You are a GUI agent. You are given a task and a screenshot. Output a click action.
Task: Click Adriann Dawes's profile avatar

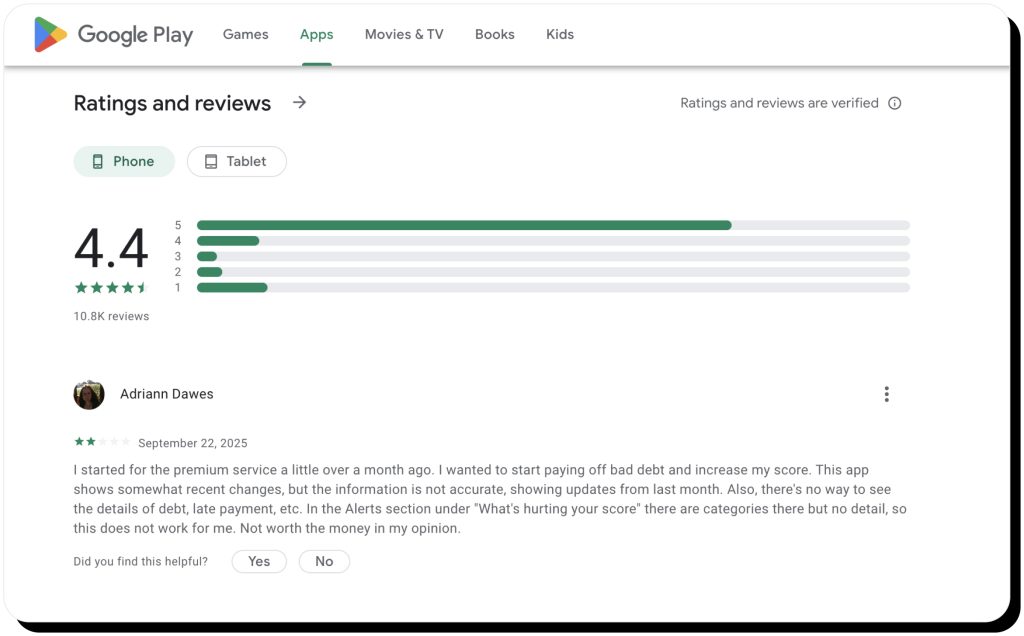click(89, 394)
